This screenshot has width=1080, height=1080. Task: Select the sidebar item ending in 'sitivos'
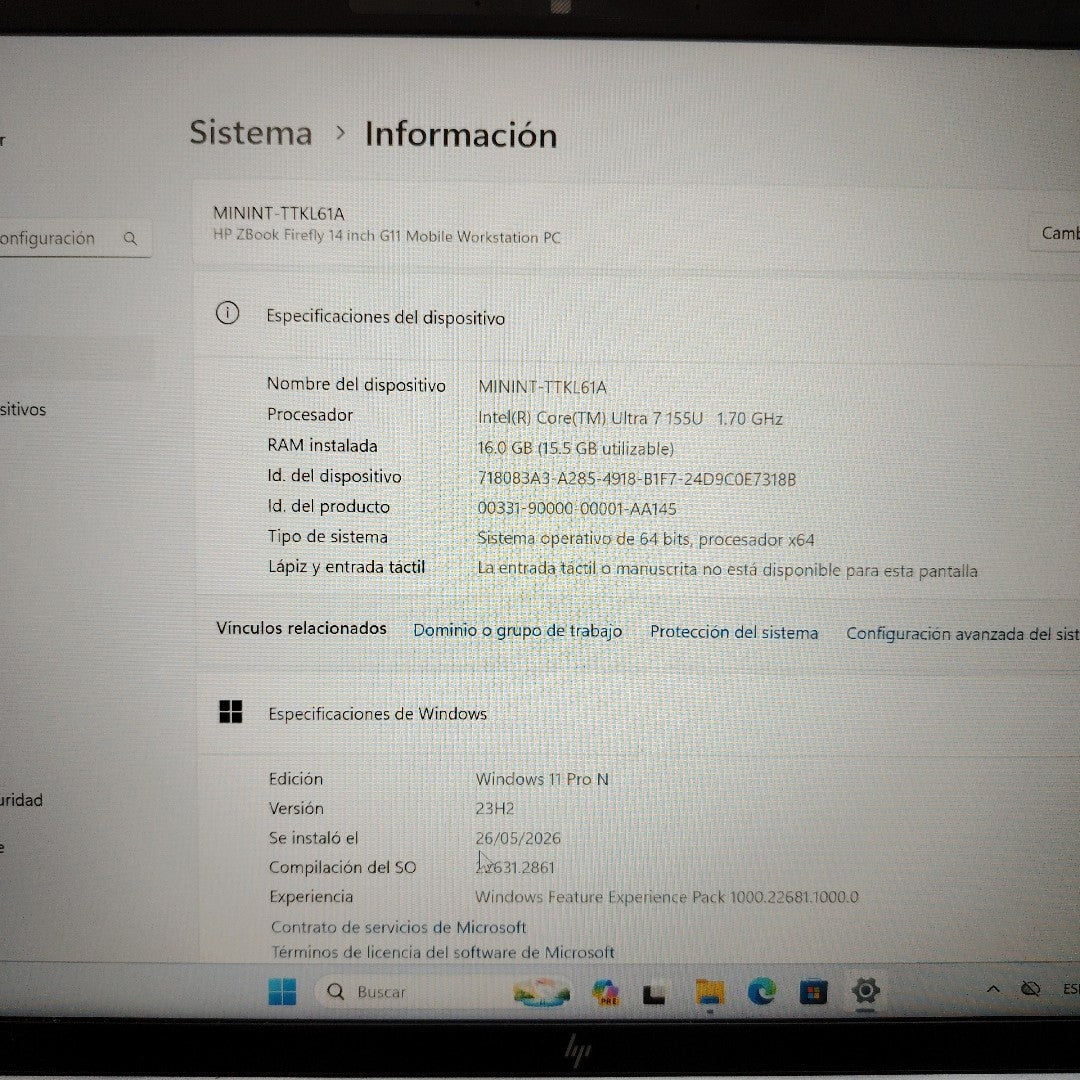tap(23, 410)
